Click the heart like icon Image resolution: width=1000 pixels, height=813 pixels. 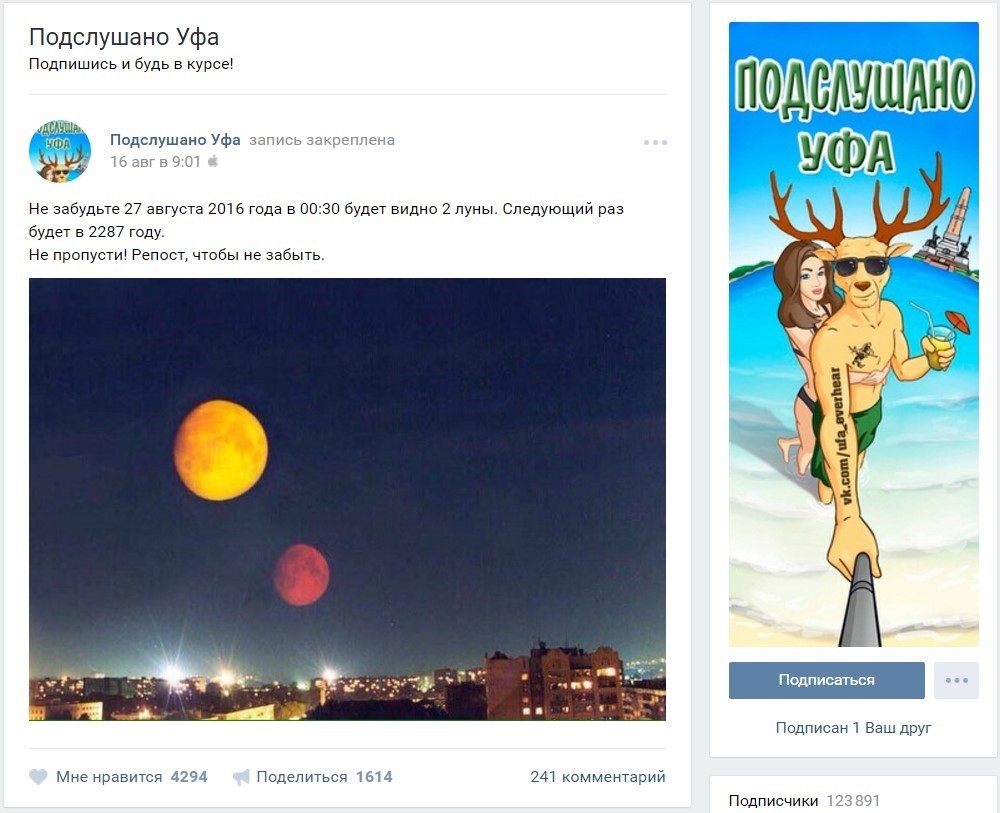[38, 777]
